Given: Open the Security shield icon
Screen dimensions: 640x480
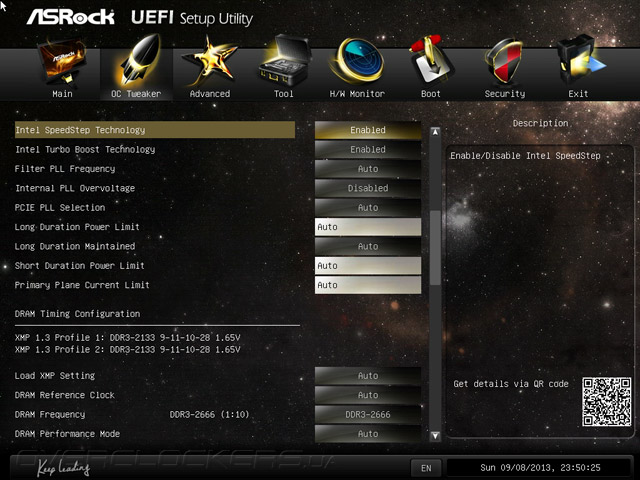Looking at the screenshot, I should (504, 61).
